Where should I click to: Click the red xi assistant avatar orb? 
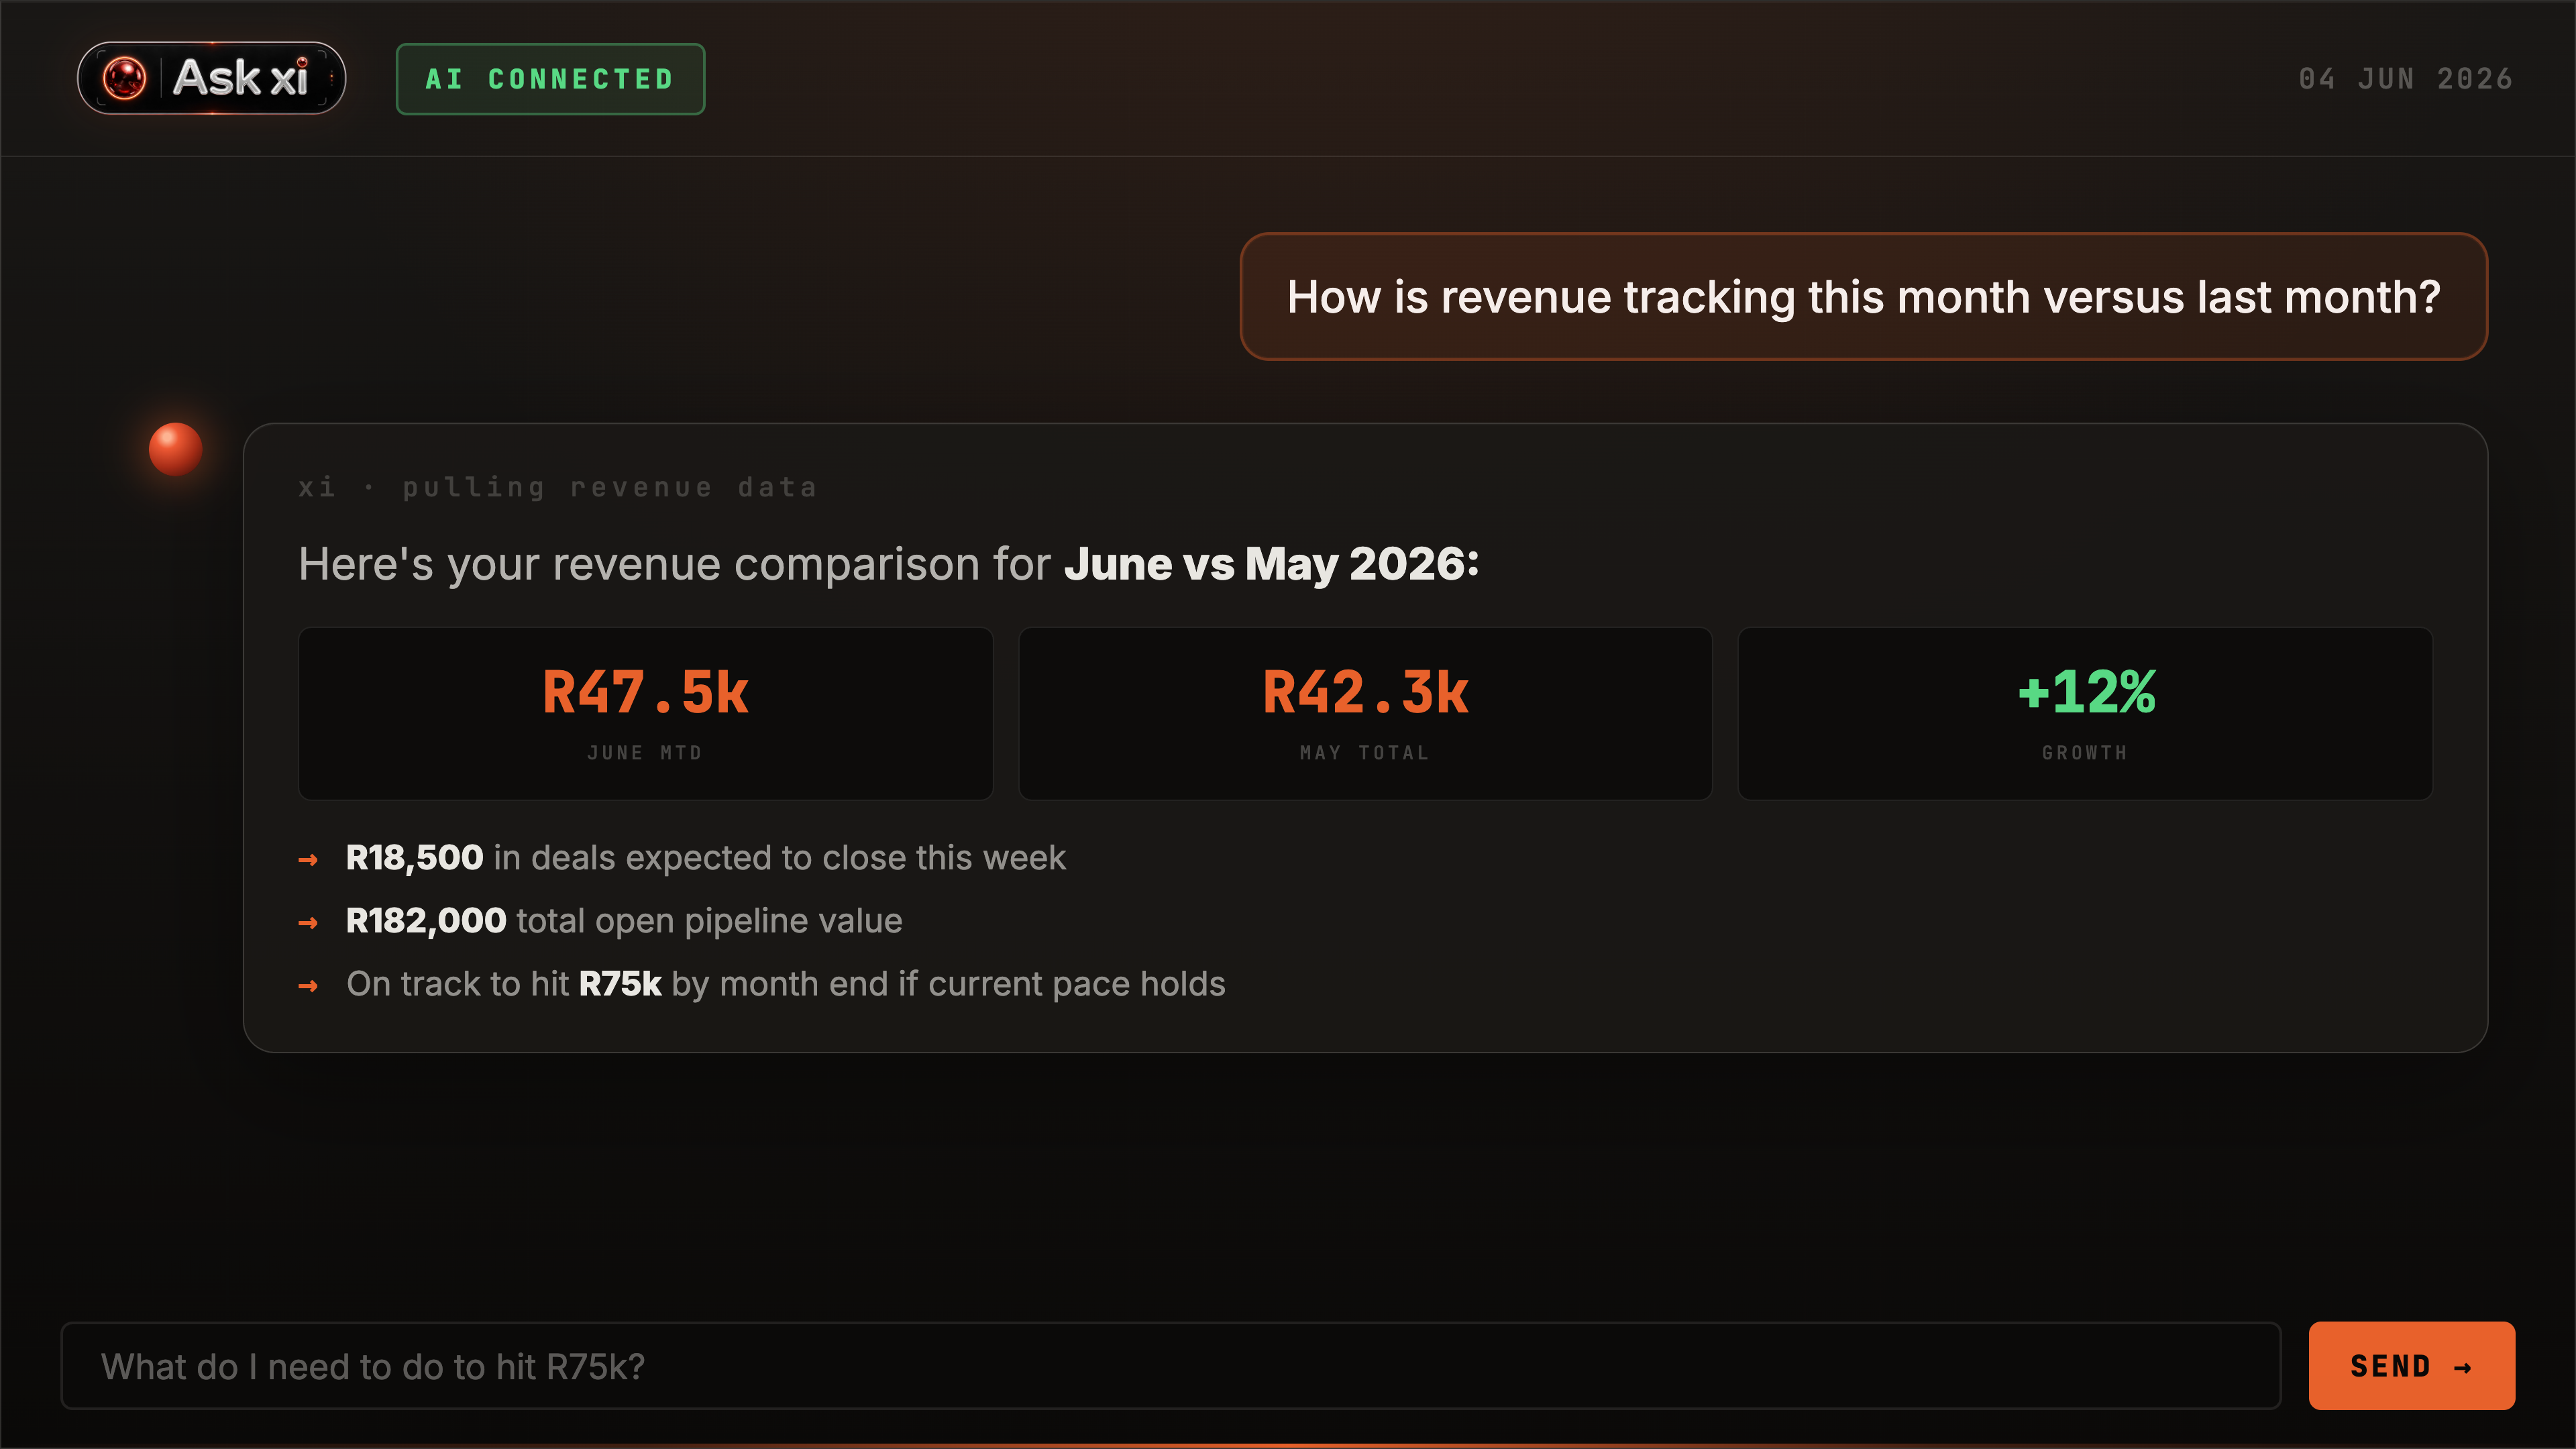[175, 449]
